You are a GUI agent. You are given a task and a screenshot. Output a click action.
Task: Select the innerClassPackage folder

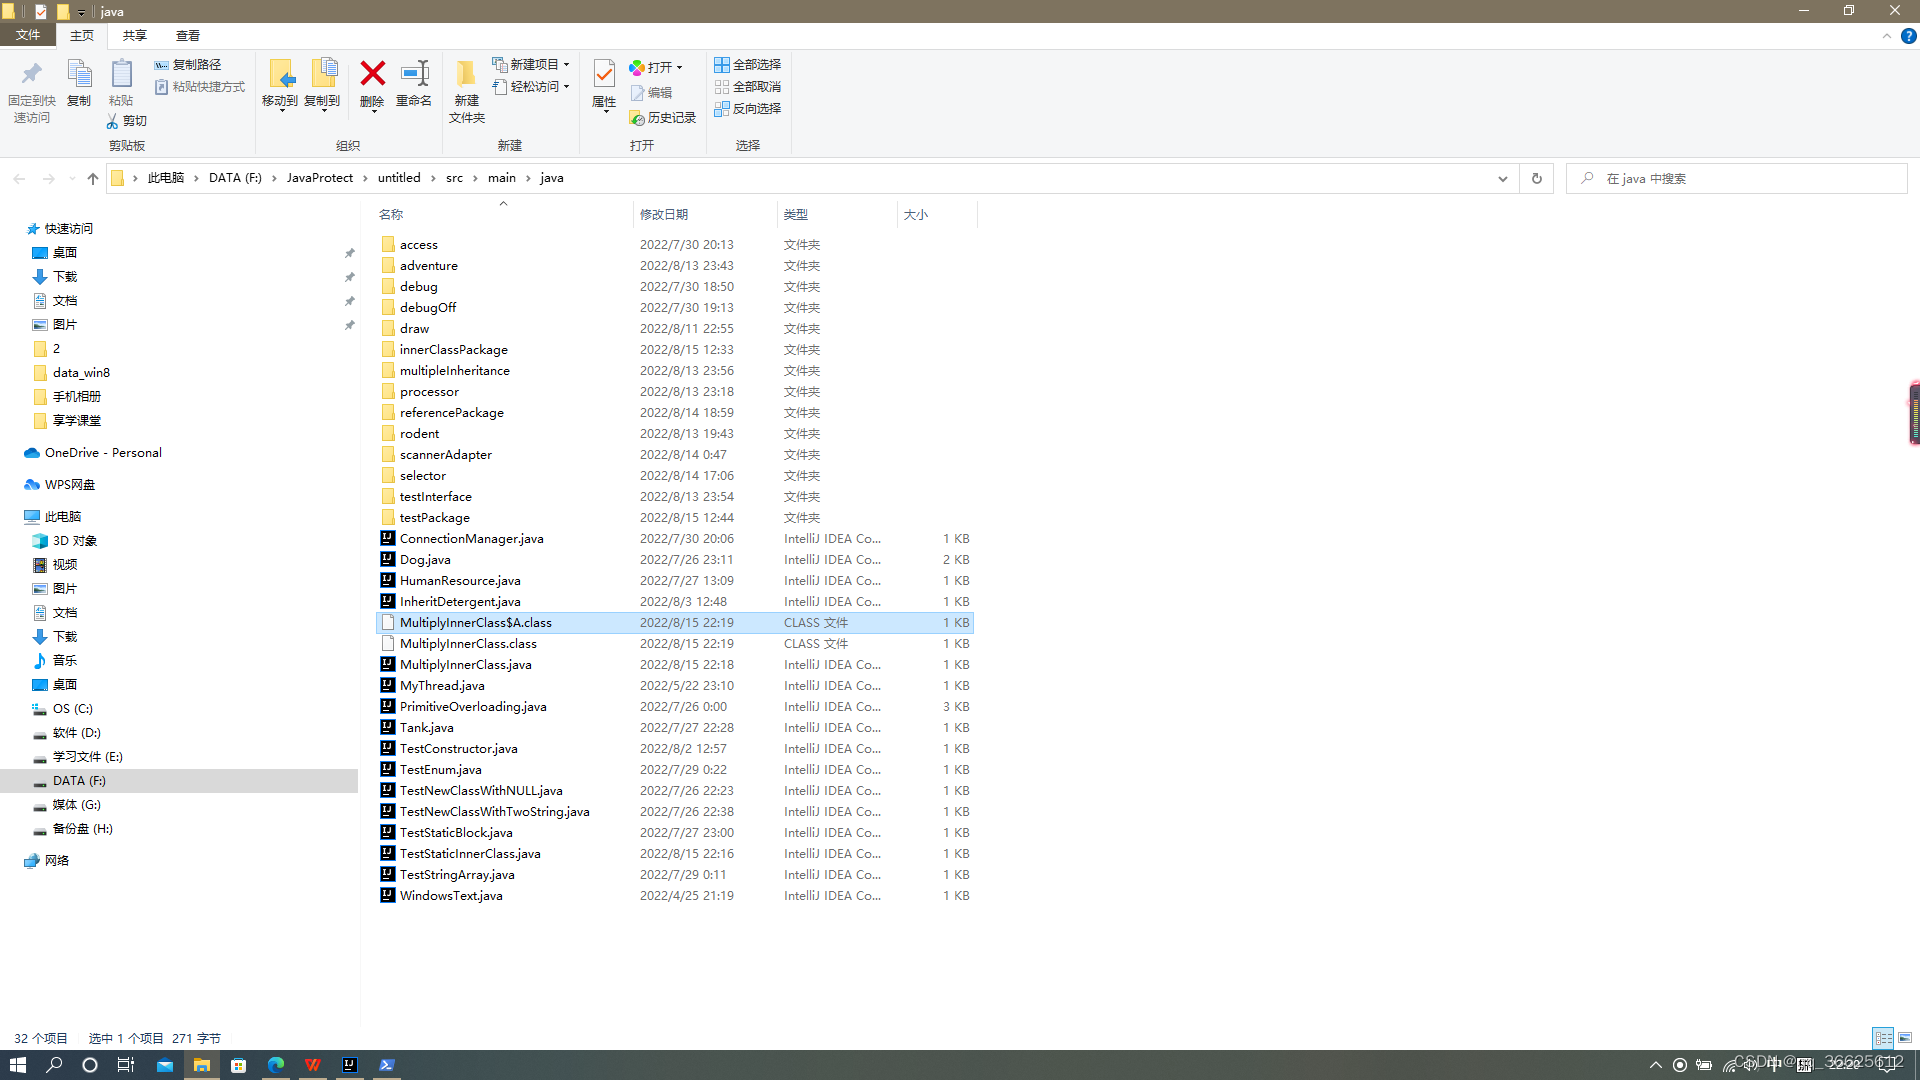(x=454, y=350)
